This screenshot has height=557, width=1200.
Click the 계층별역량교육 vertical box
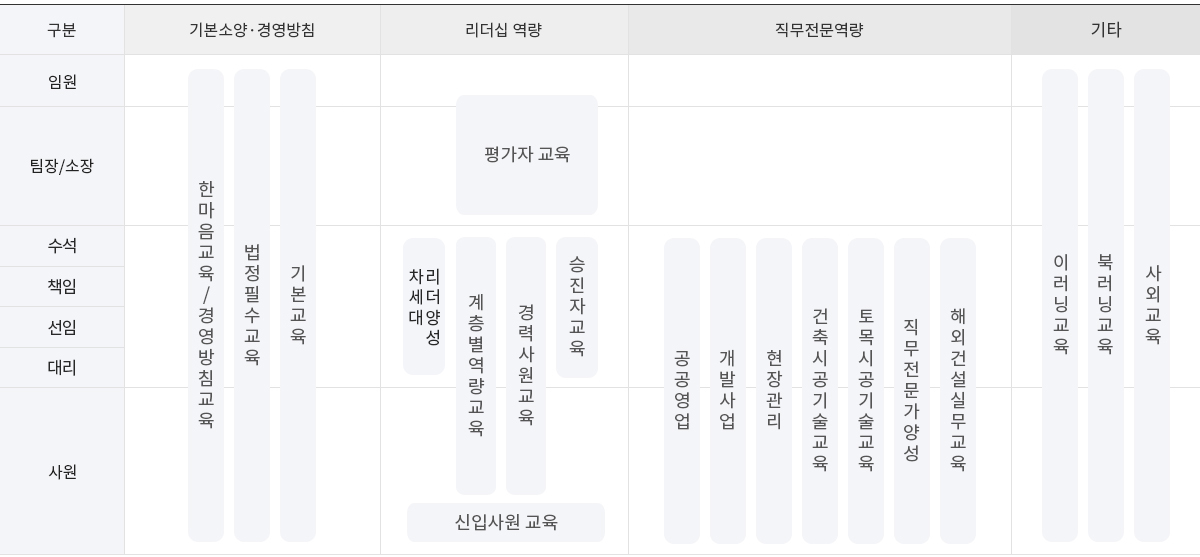pos(476,365)
